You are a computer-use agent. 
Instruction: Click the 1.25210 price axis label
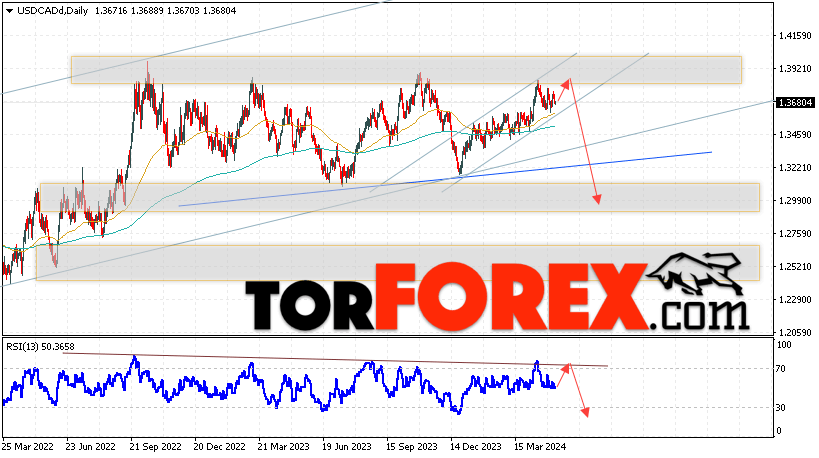pos(795,266)
